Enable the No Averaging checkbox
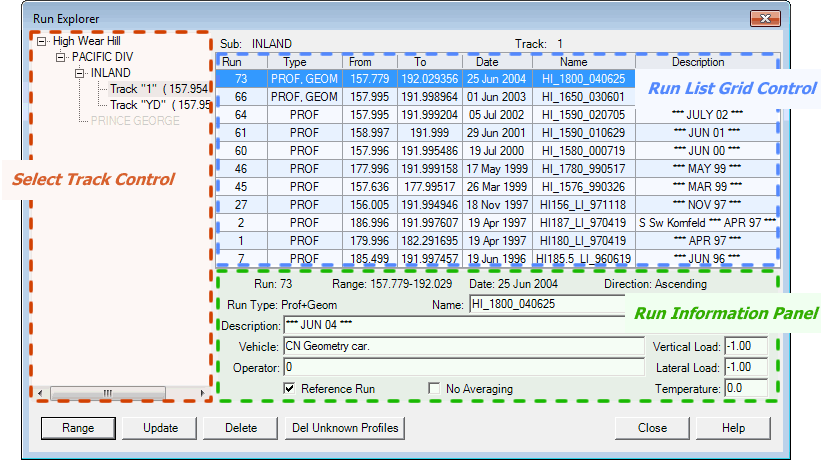This screenshot has width=821, height=460. [x=434, y=388]
